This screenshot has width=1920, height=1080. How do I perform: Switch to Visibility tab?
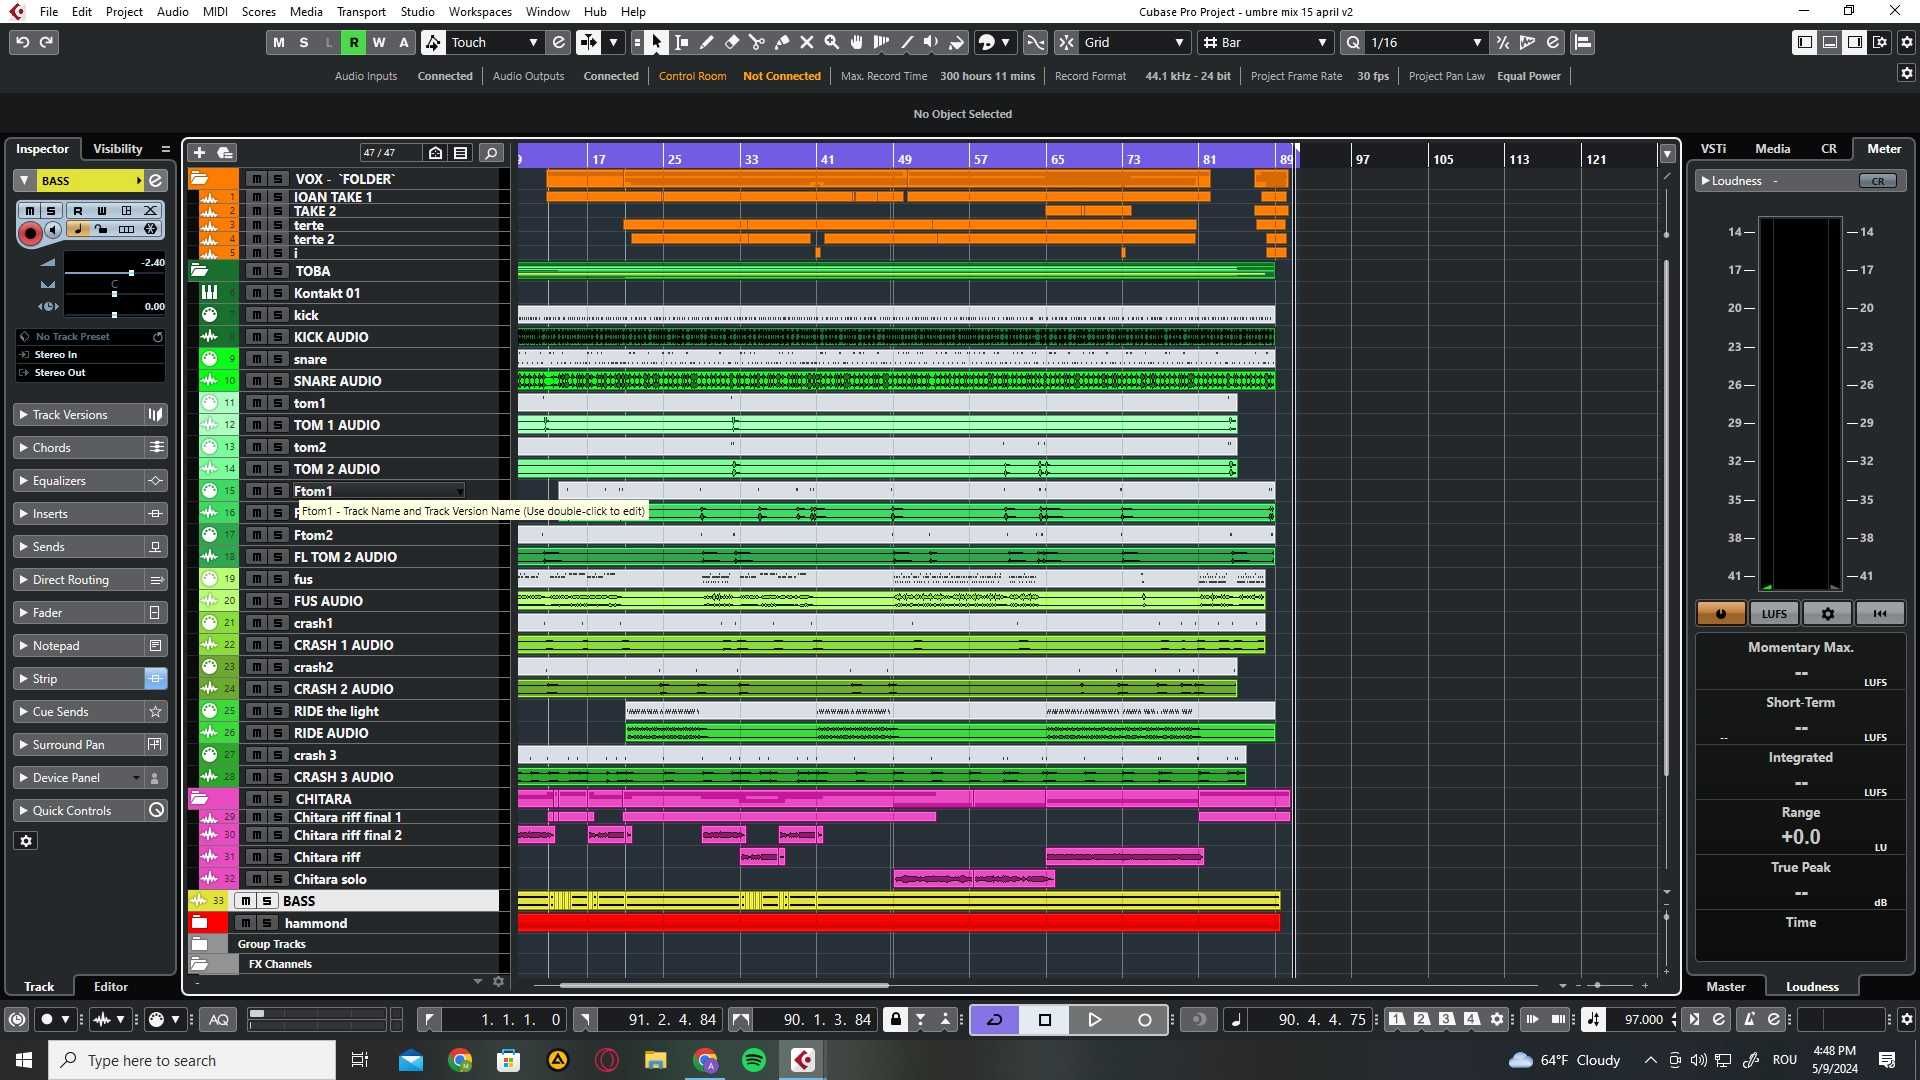pyautogui.click(x=117, y=149)
